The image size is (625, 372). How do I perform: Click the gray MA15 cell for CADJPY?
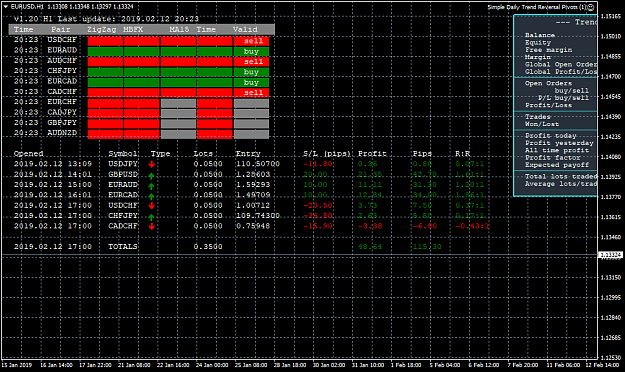click(178, 114)
